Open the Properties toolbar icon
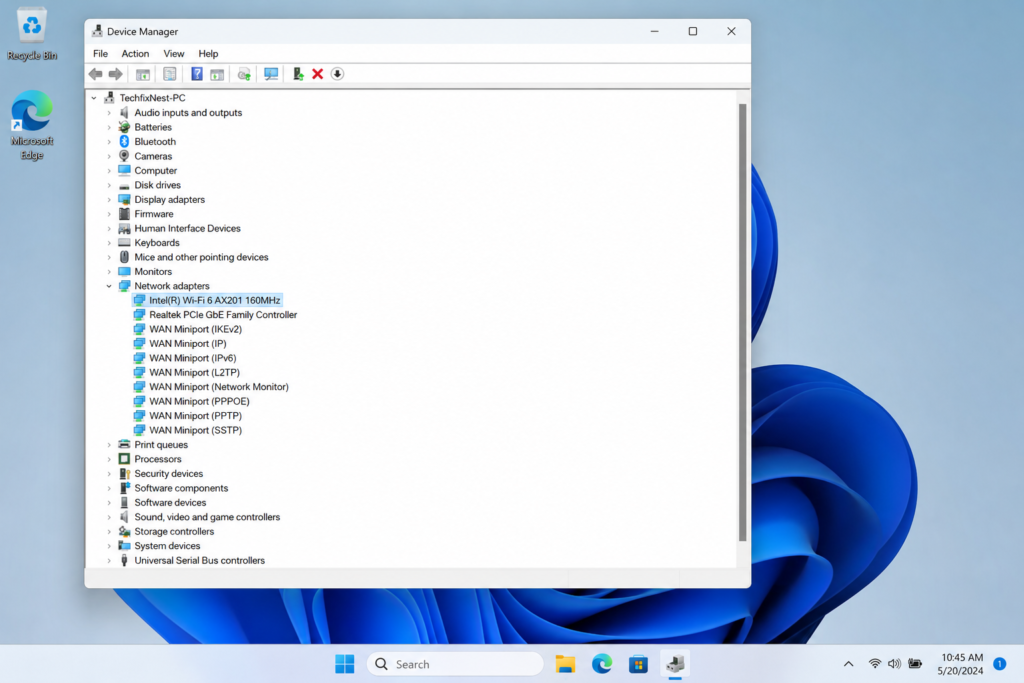Viewport: 1024px width, 683px height. coord(170,74)
